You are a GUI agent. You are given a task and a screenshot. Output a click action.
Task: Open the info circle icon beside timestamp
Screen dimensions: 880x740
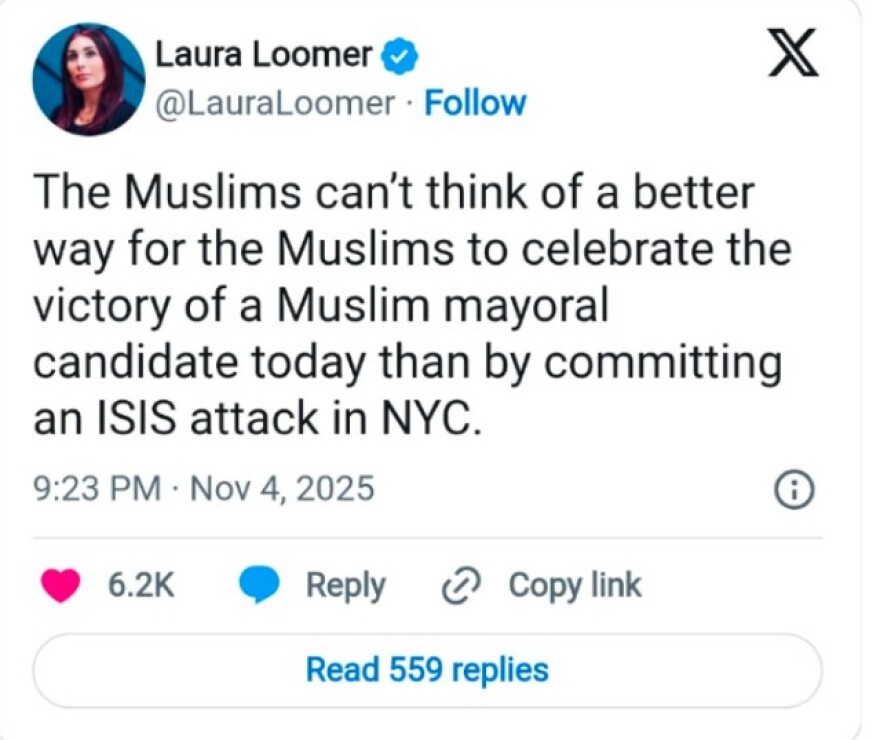(x=794, y=490)
